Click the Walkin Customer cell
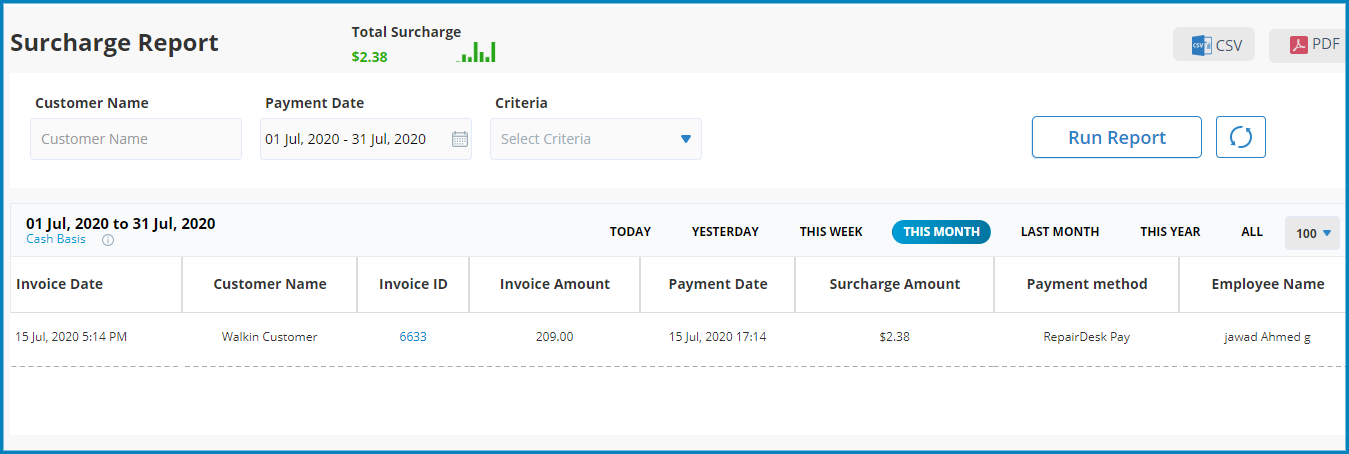 [270, 337]
